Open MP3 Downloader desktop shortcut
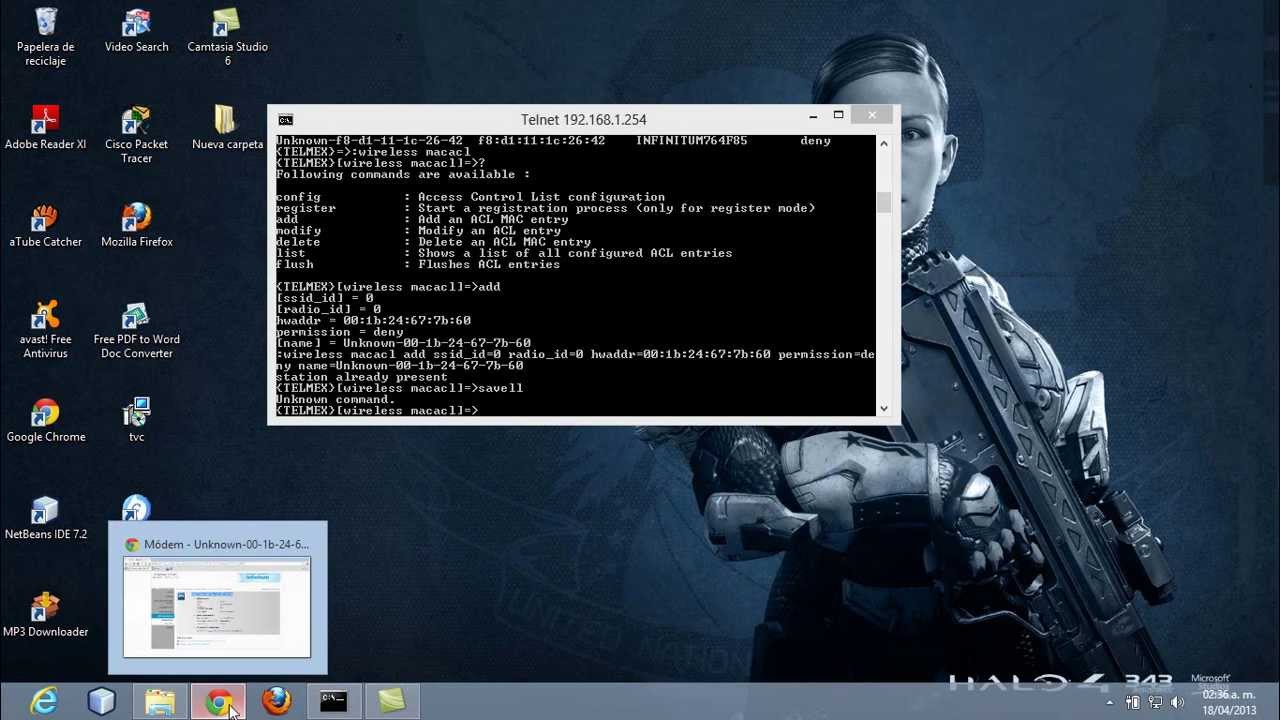Screen dimensions: 1280x720 45,615
